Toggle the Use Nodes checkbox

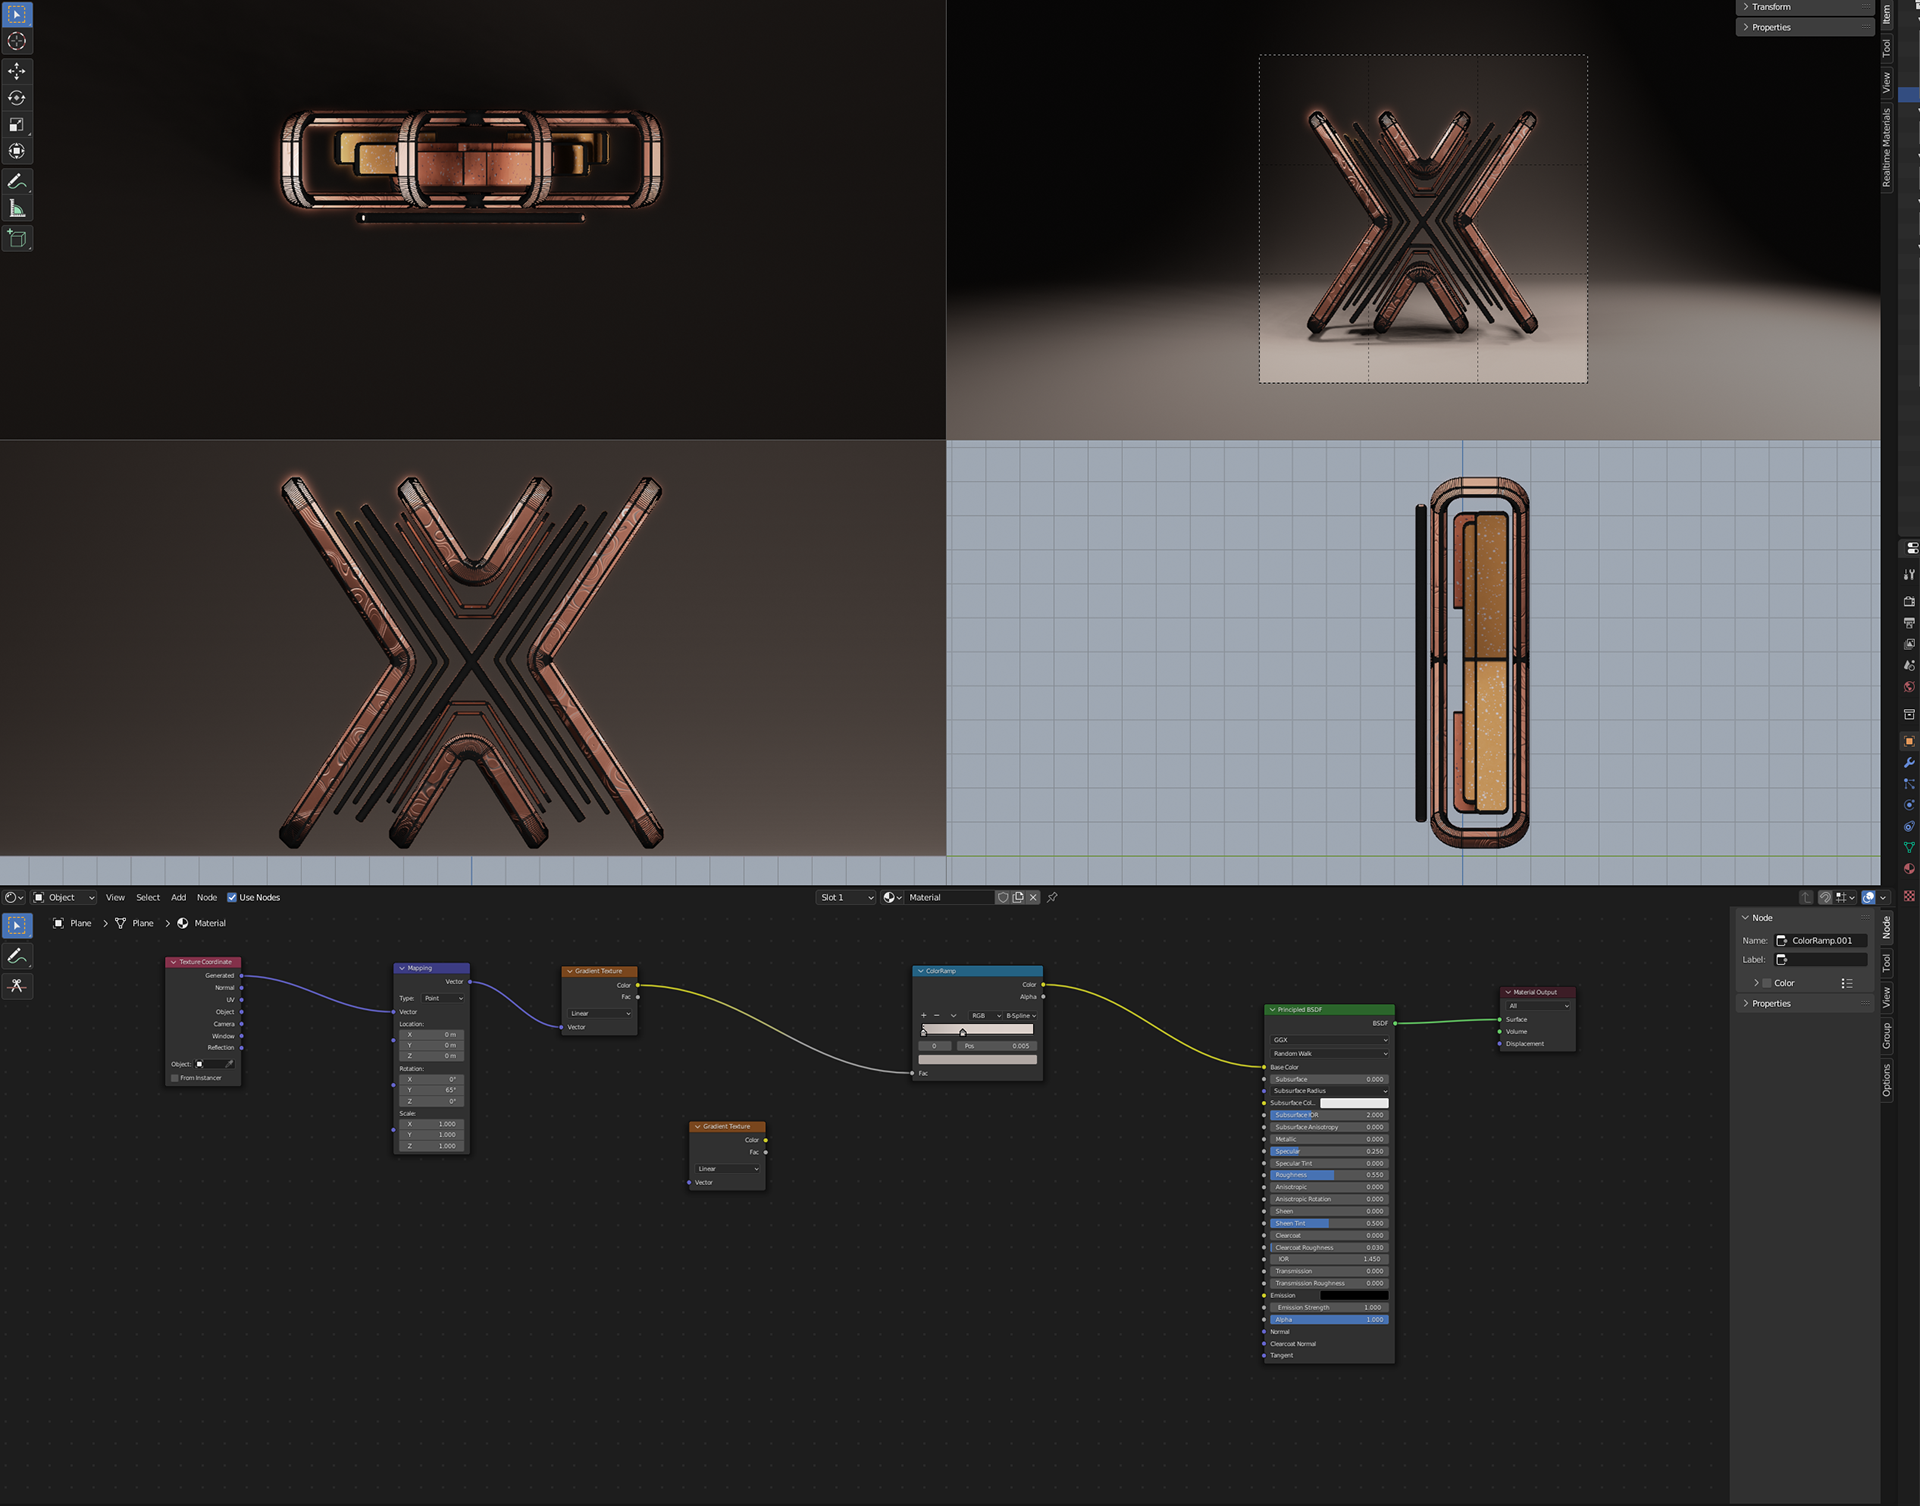coord(232,897)
